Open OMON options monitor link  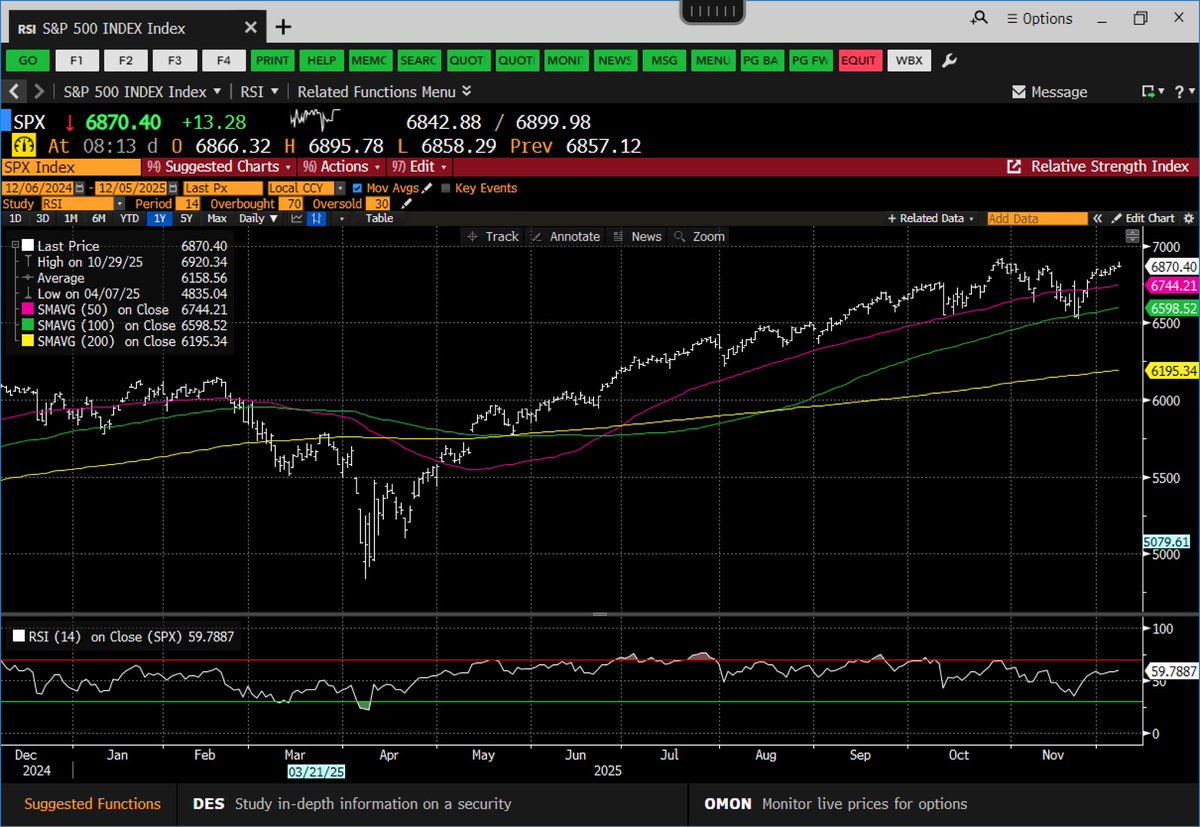(x=836, y=804)
